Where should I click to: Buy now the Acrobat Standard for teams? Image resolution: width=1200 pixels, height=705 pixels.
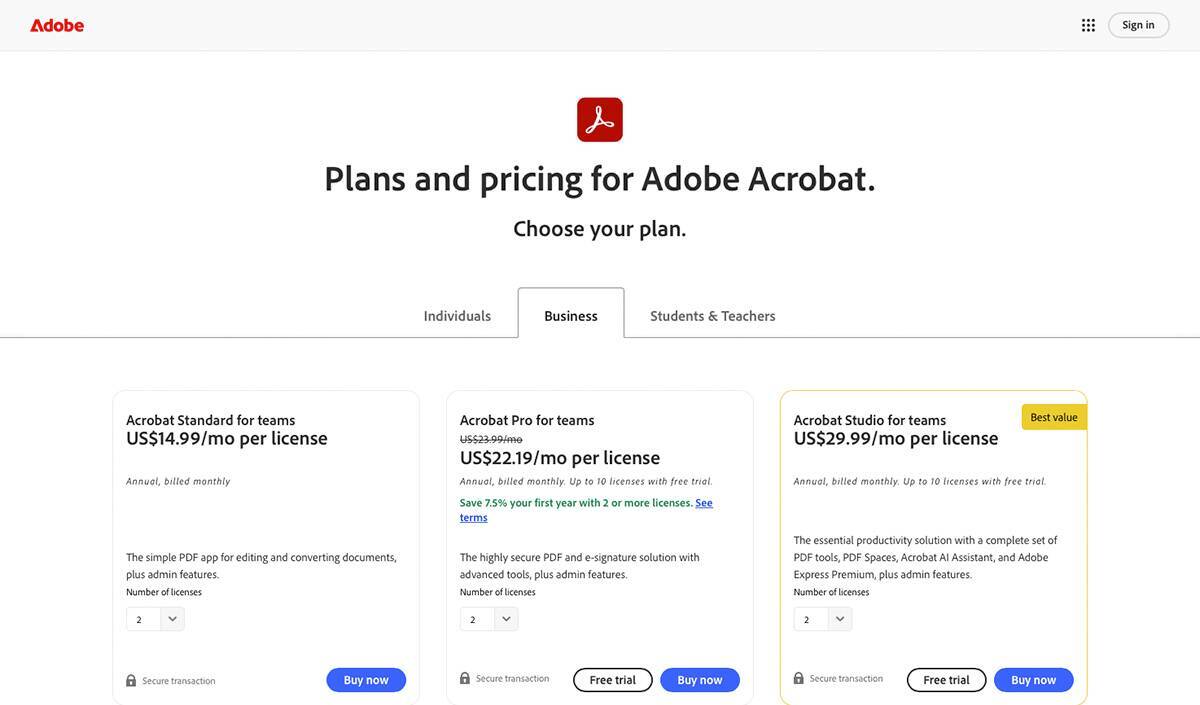(366, 680)
